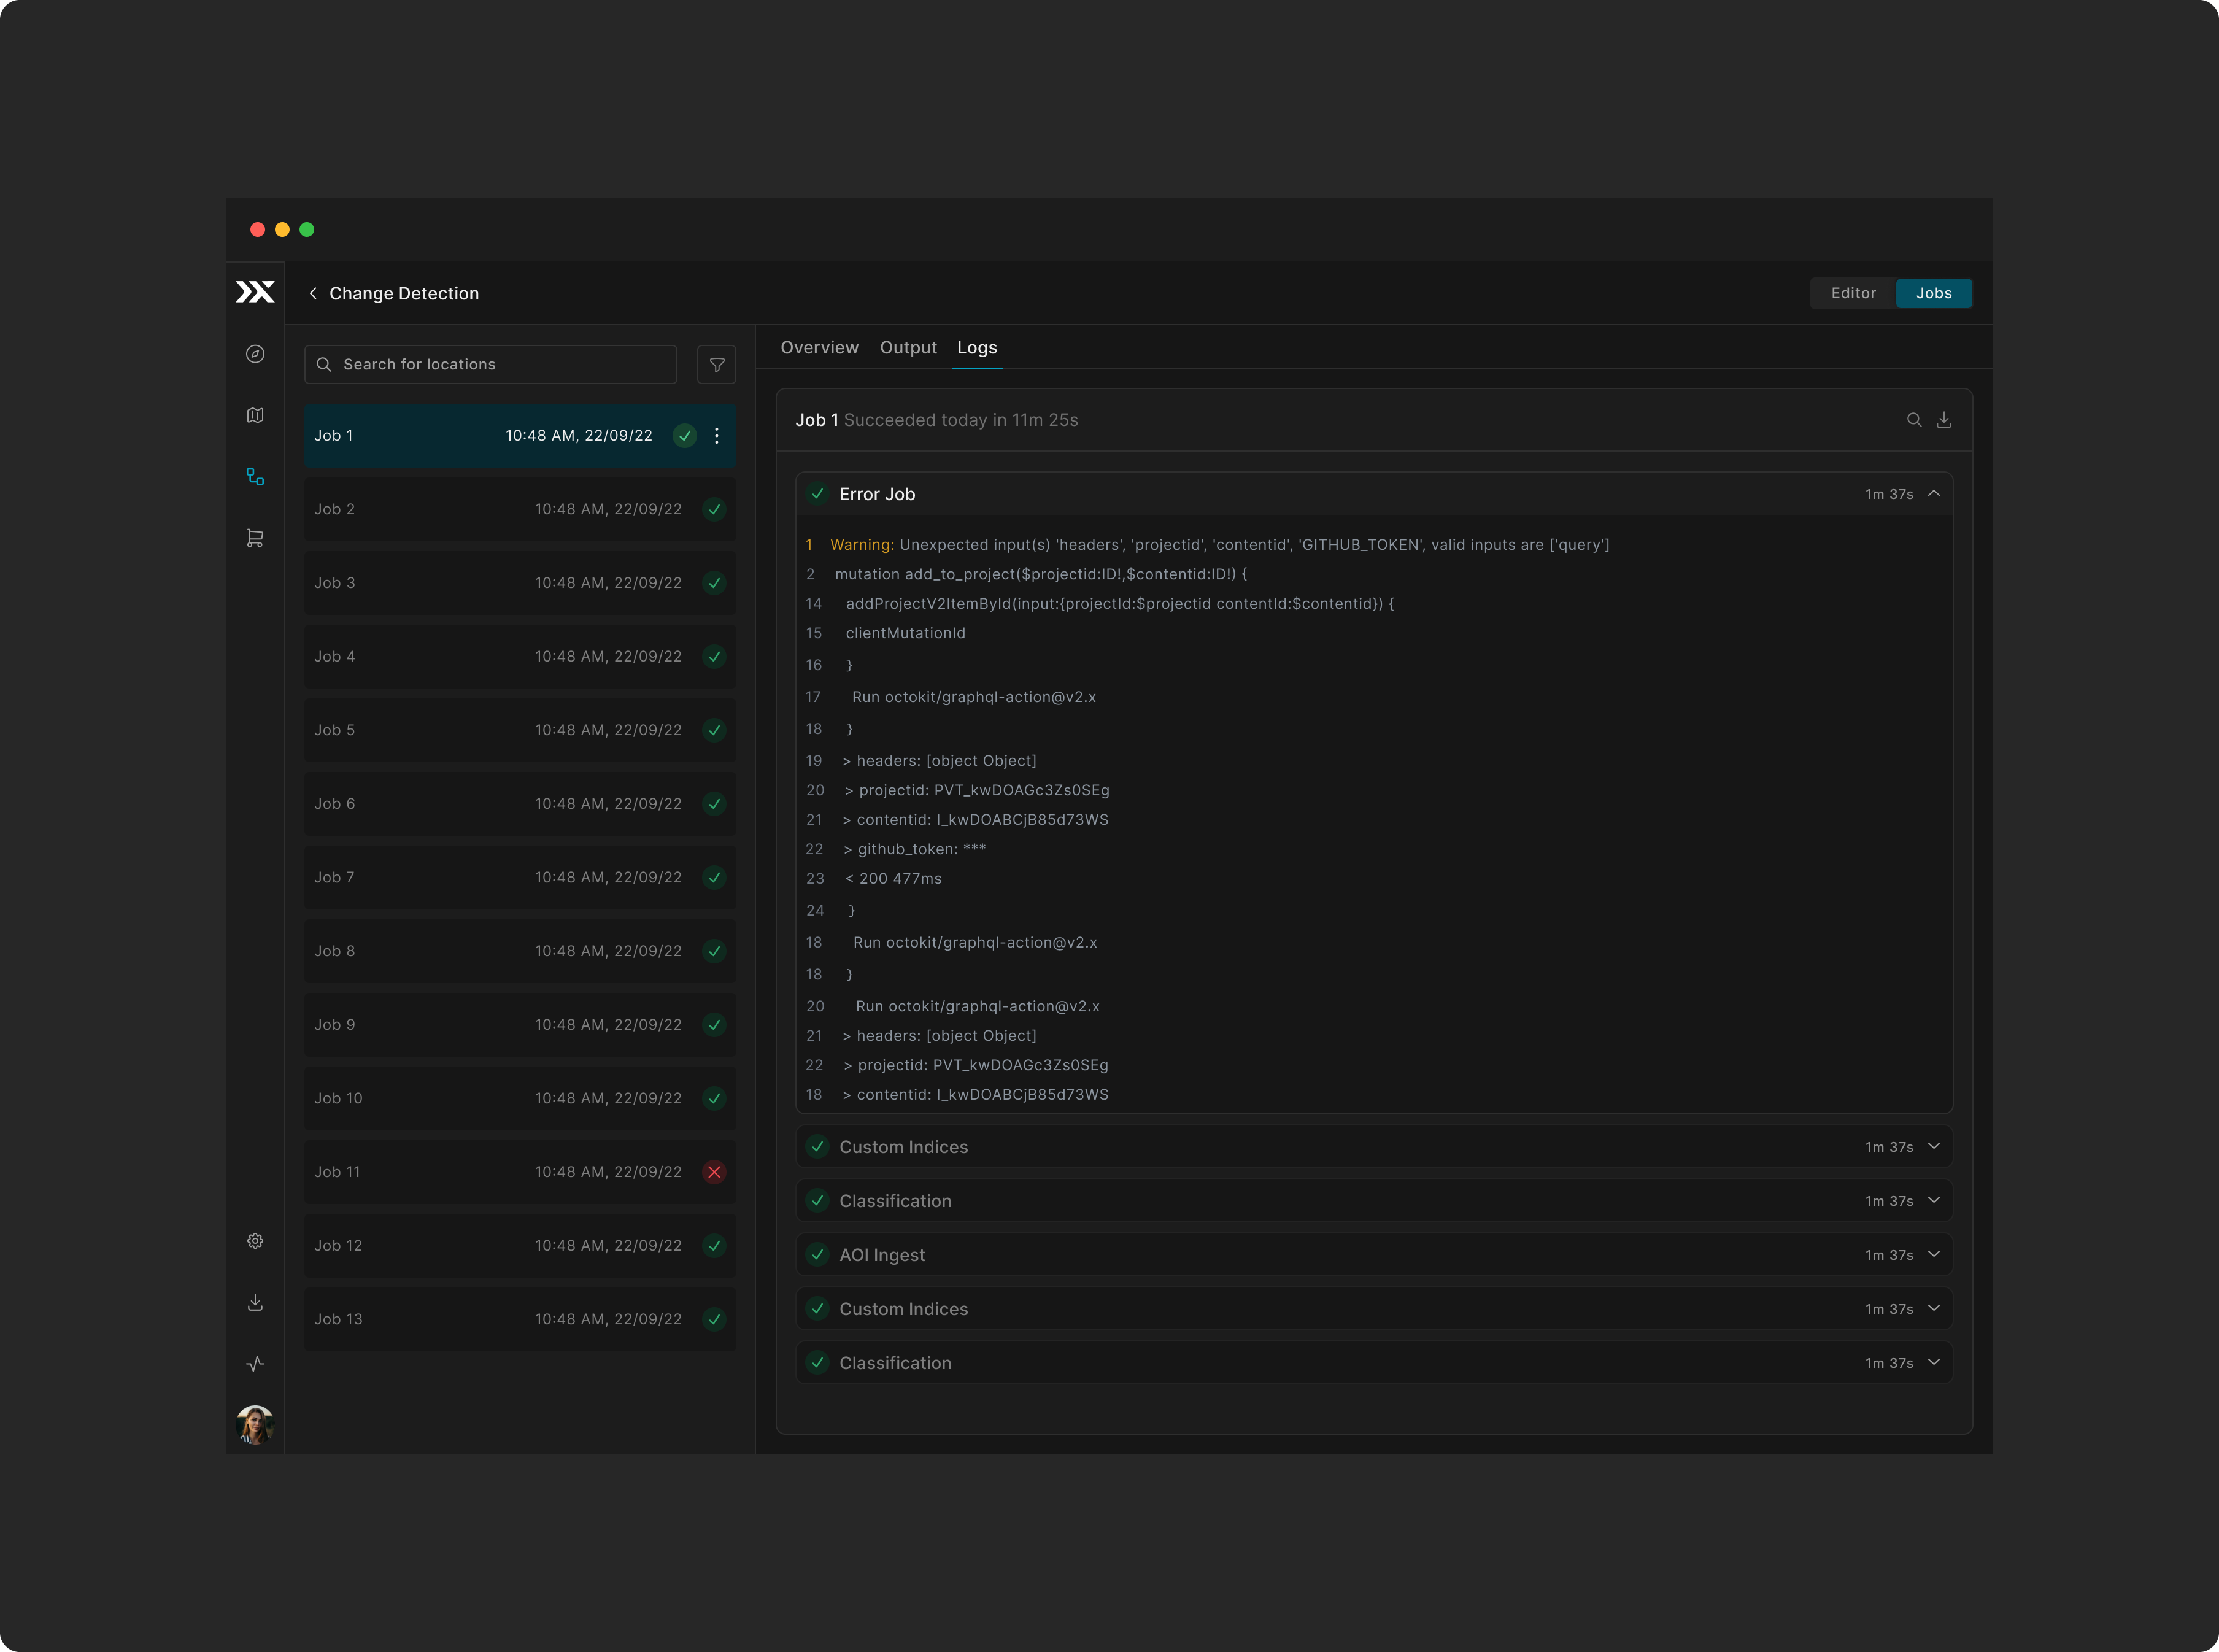
Task: Open the Overview tab
Action: pos(819,348)
